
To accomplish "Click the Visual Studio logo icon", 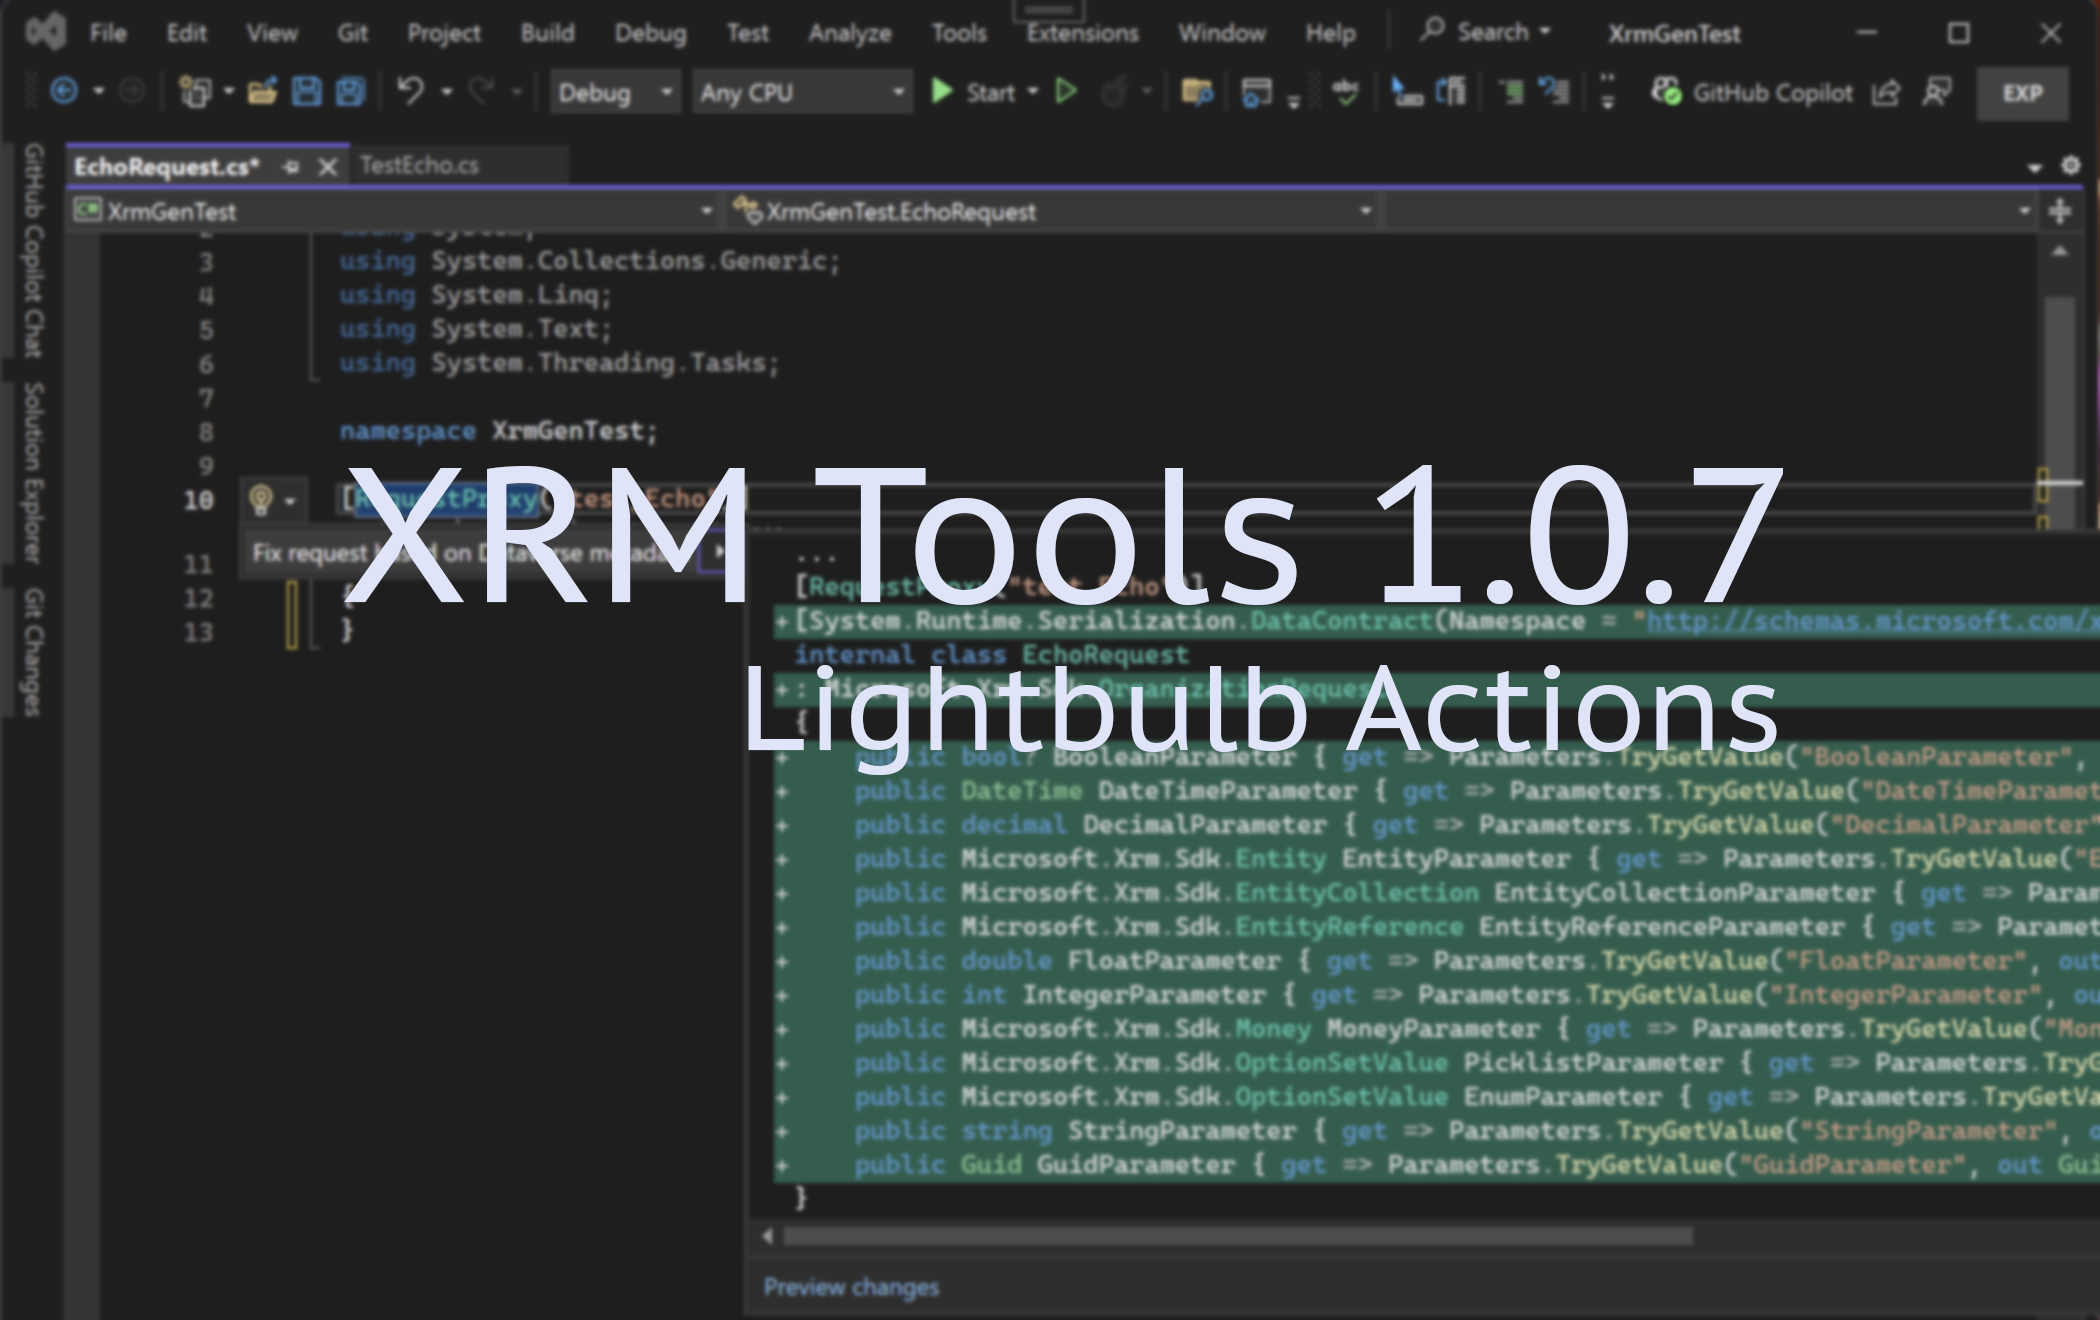I will 46,32.
